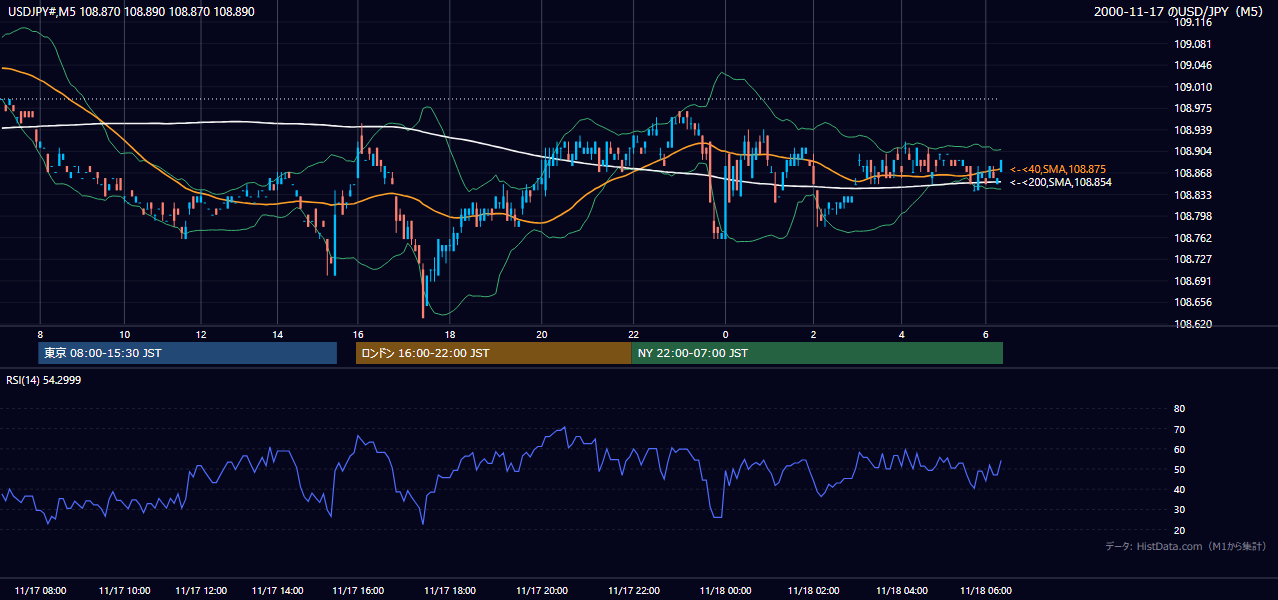Click the hour 22 tick on price chart
The width and height of the screenshot is (1278, 600).
pos(634,335)
